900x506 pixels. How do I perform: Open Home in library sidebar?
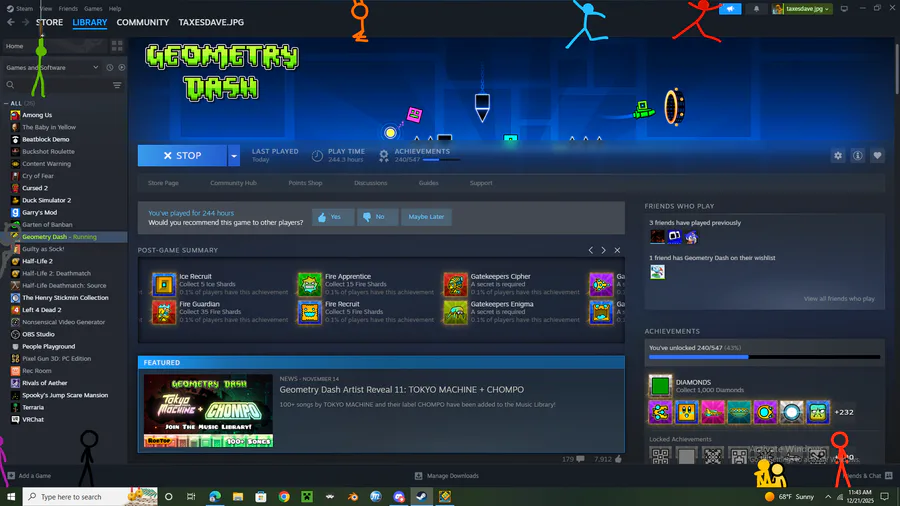[54, 46]
